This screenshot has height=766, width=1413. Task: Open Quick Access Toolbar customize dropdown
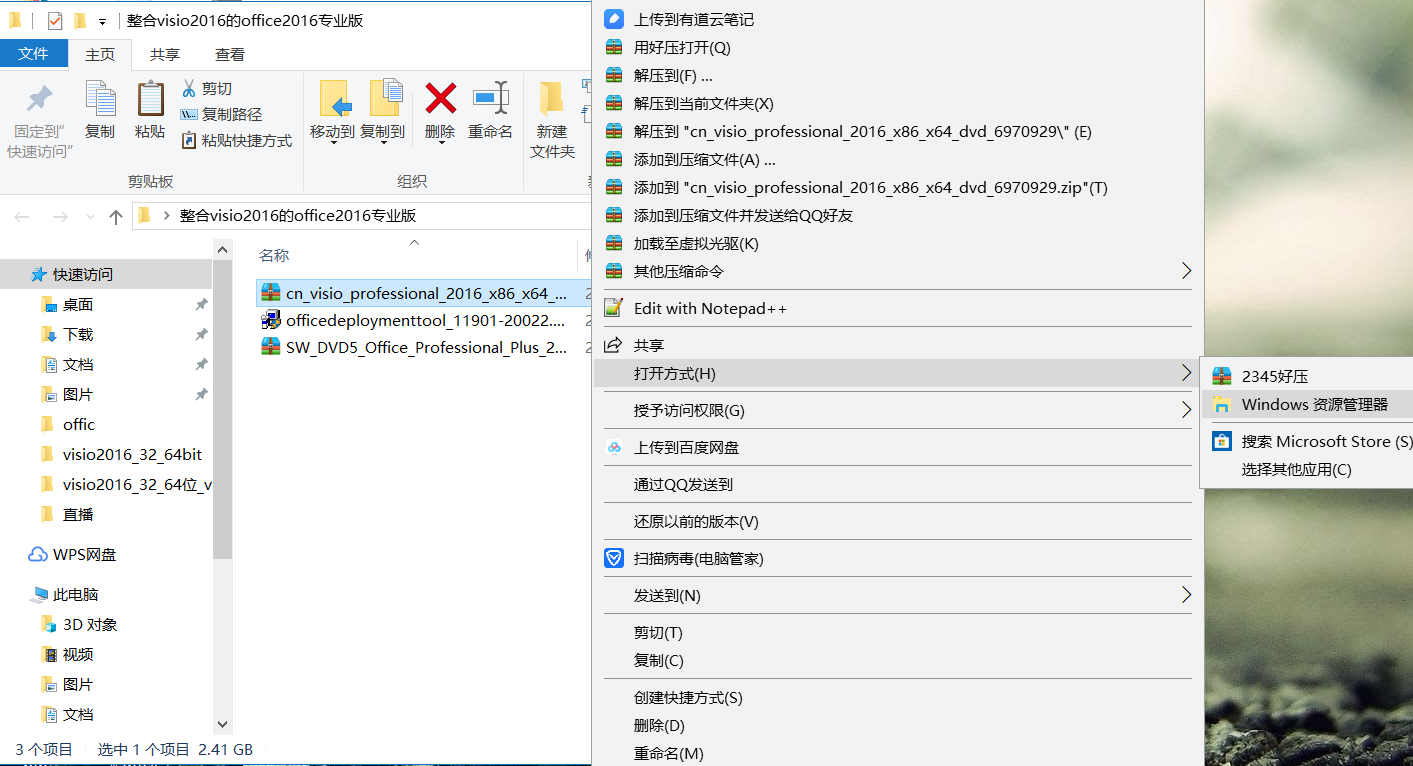point(102,21)
